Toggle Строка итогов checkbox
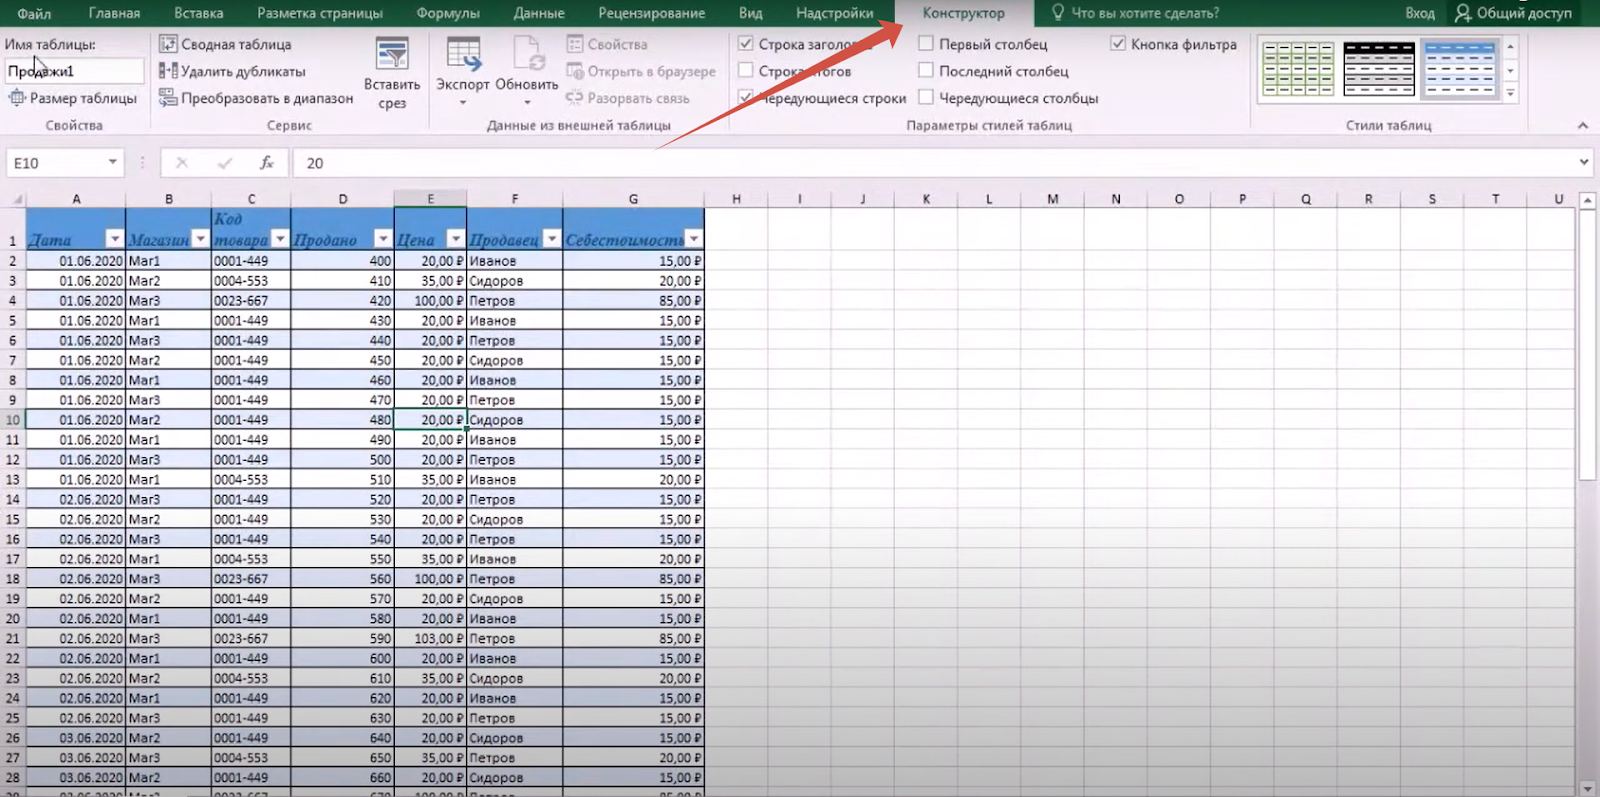Screen dimensions: 1600x797 (745, 71)
